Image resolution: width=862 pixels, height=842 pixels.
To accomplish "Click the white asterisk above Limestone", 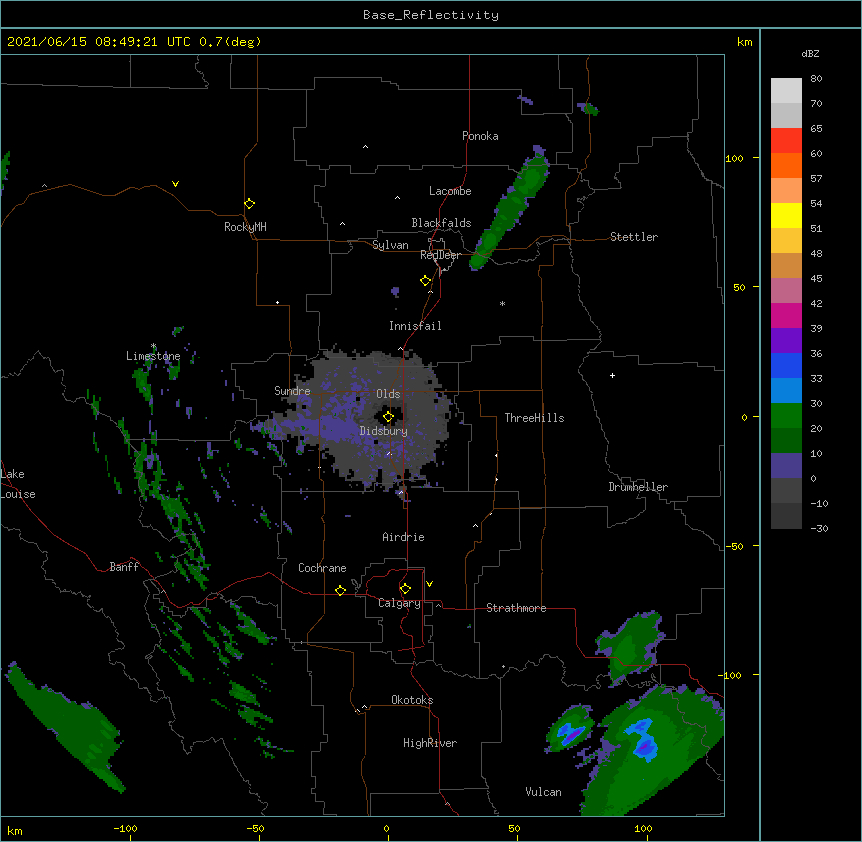I will pyautogui.click(x=153, y=346).
